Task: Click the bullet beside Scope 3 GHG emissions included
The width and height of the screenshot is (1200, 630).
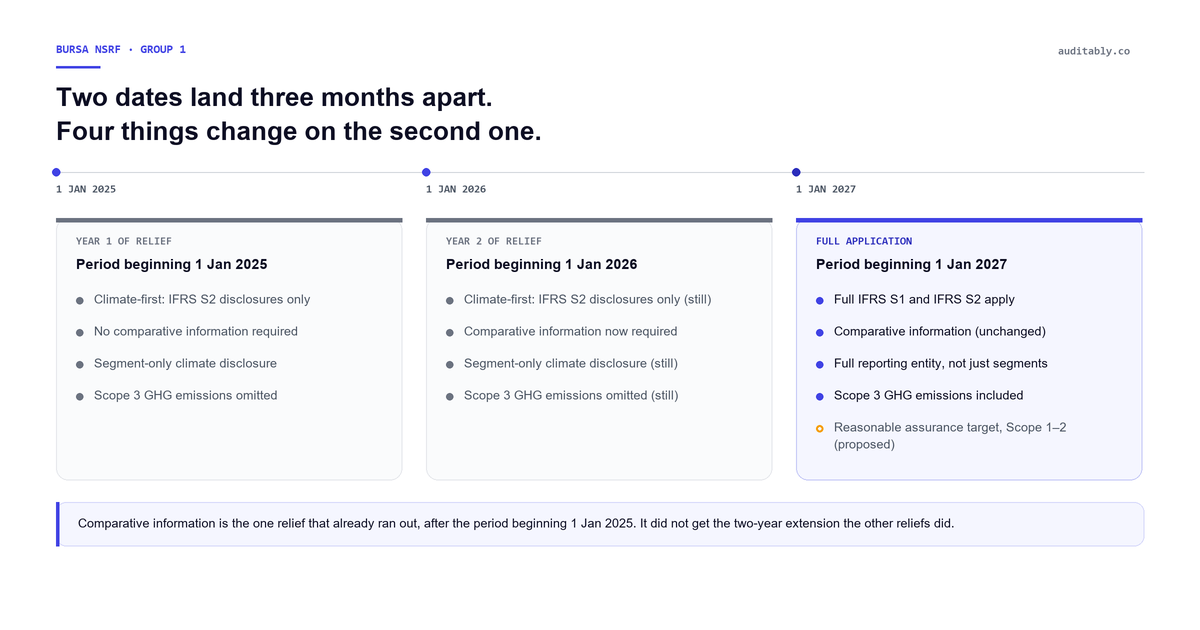Action: coord(820,396)
